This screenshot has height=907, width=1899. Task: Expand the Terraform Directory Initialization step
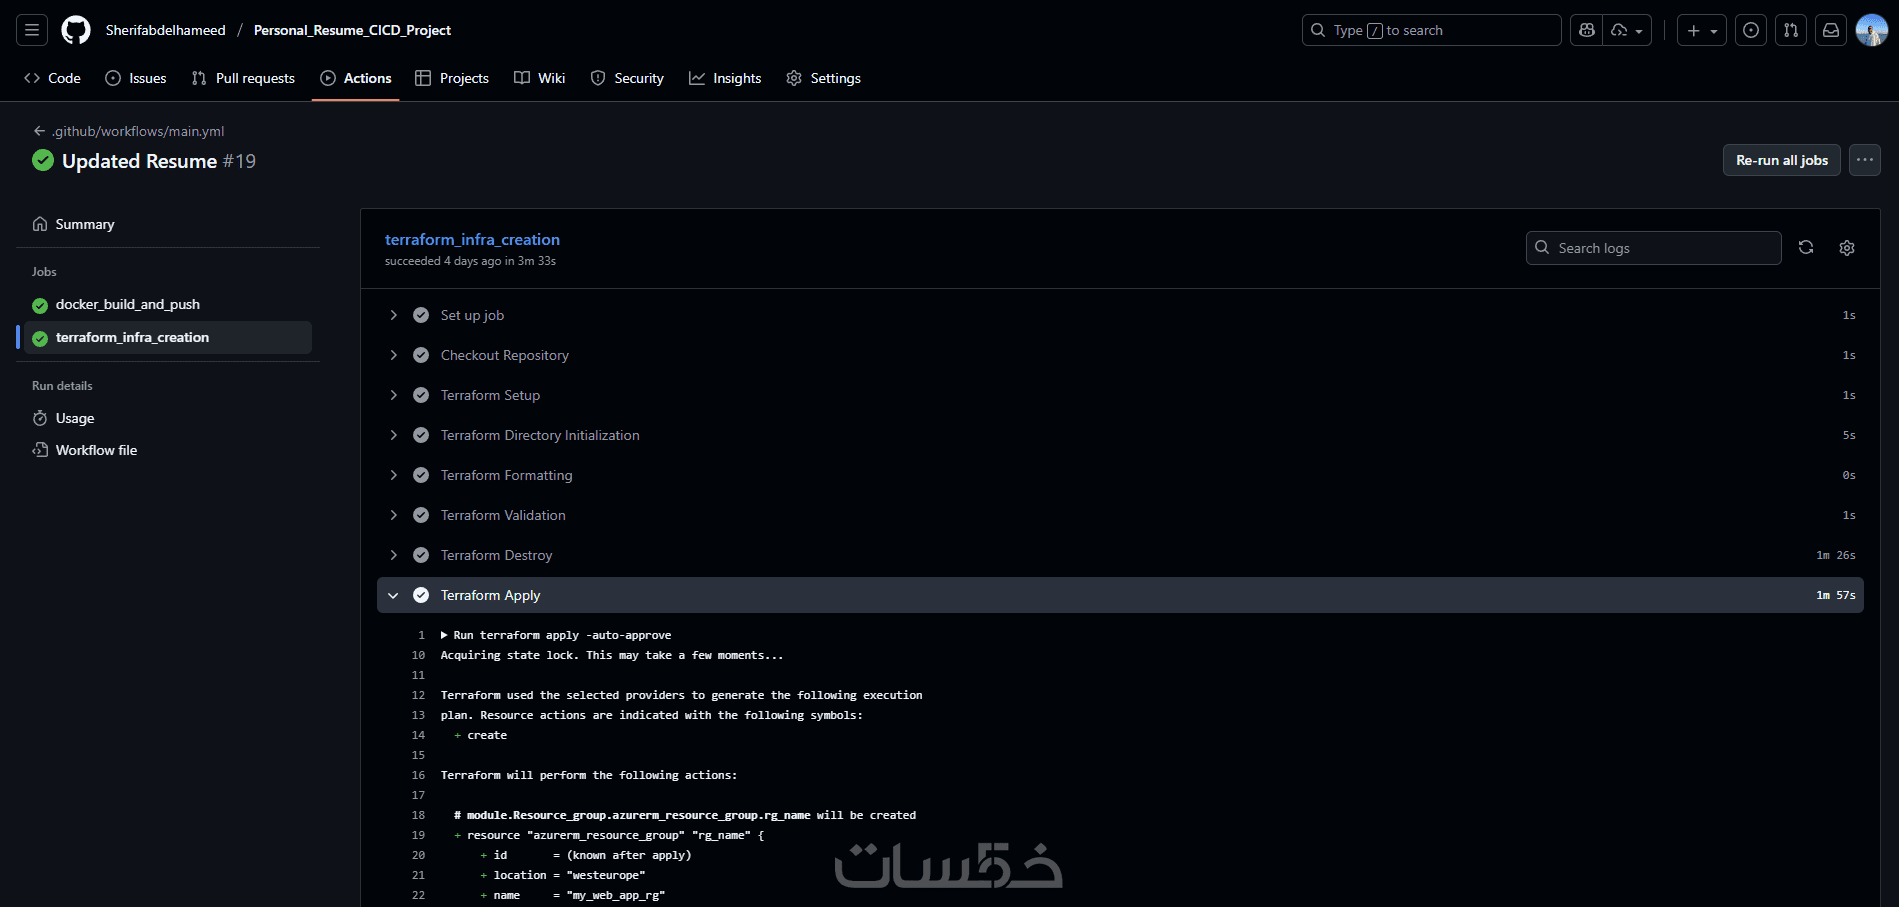393,435
